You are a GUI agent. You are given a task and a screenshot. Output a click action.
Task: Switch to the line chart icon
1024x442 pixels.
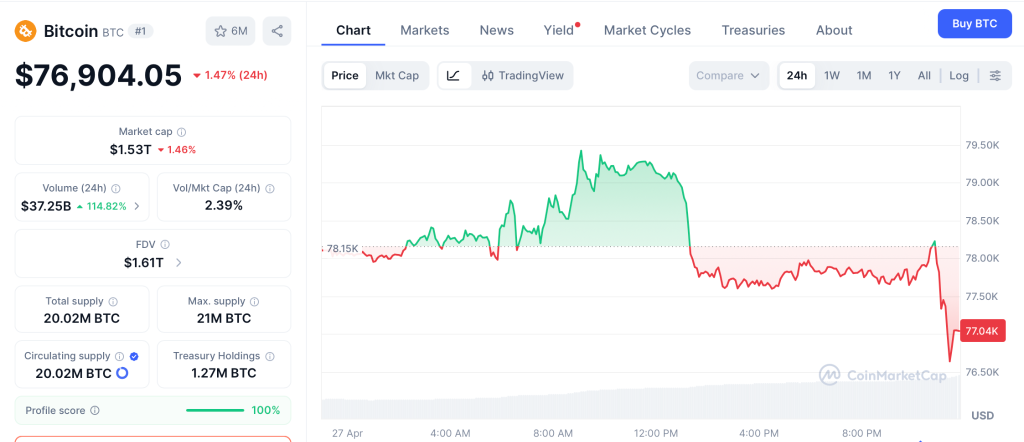point(453,75)
